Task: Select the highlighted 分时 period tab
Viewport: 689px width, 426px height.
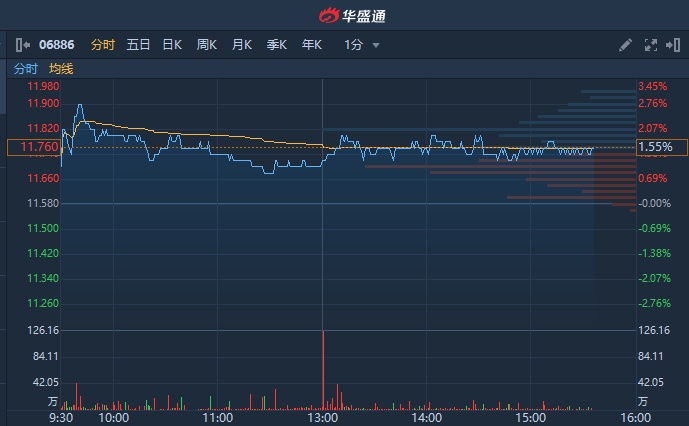Action: [103, 45]
